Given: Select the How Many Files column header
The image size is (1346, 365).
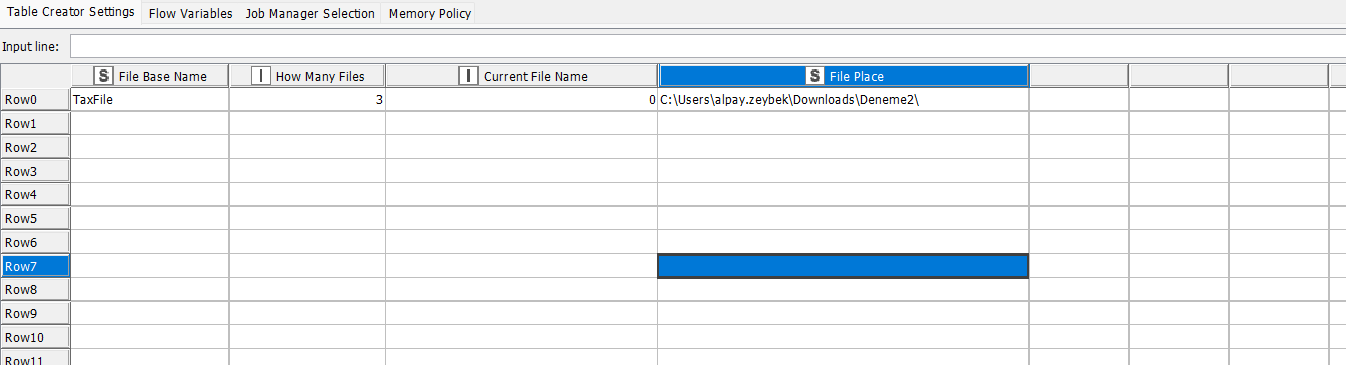Looking at the screenshot, I should coord(307,76).
